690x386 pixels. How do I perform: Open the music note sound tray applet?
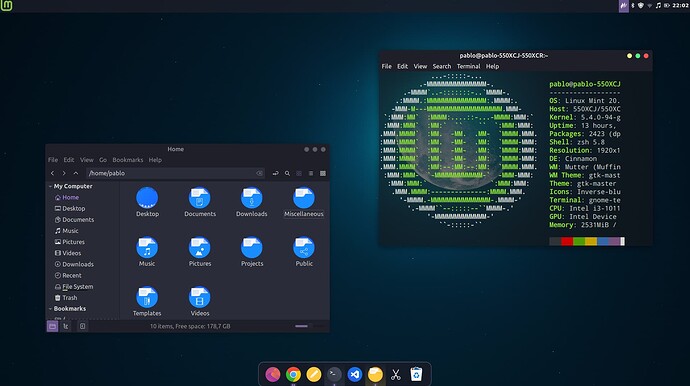tap(658, 6)
